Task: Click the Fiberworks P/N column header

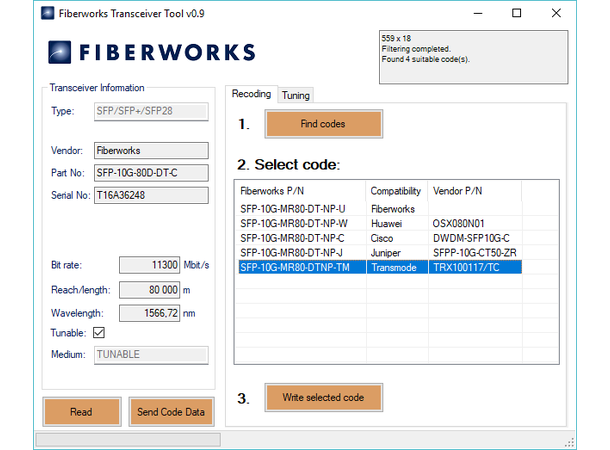Action: (301, 191)
